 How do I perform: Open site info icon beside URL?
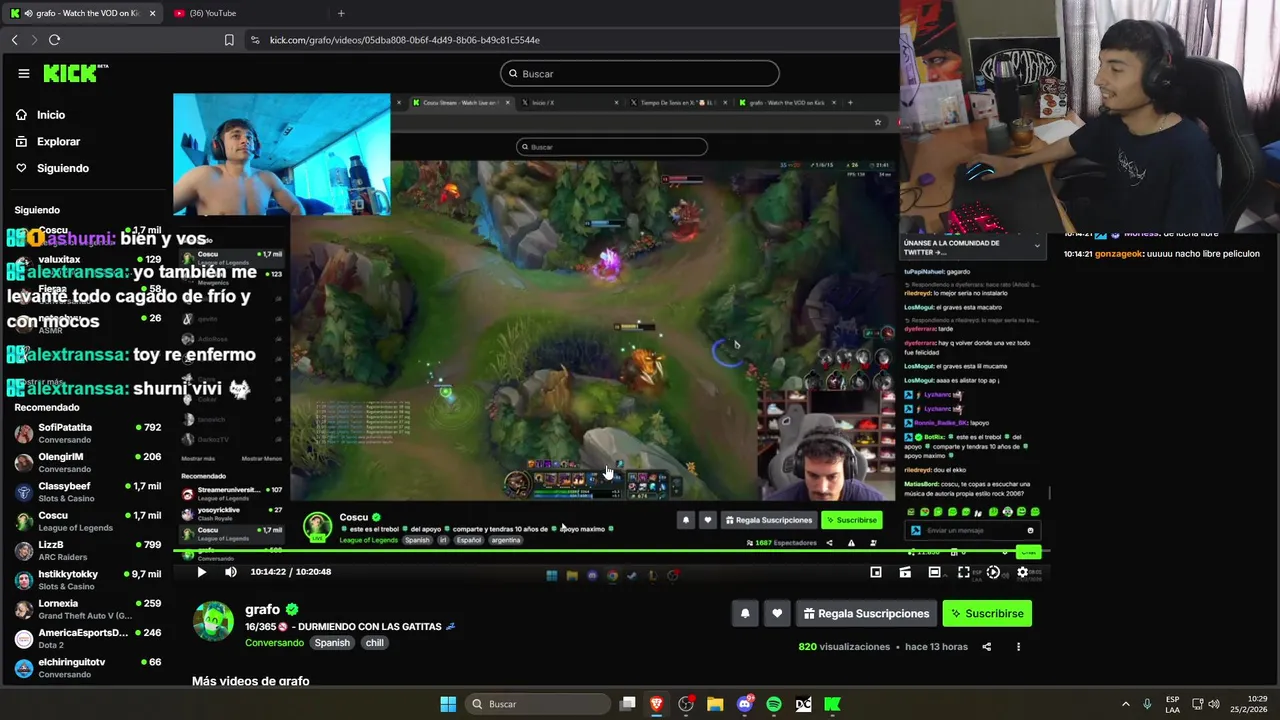255,40
